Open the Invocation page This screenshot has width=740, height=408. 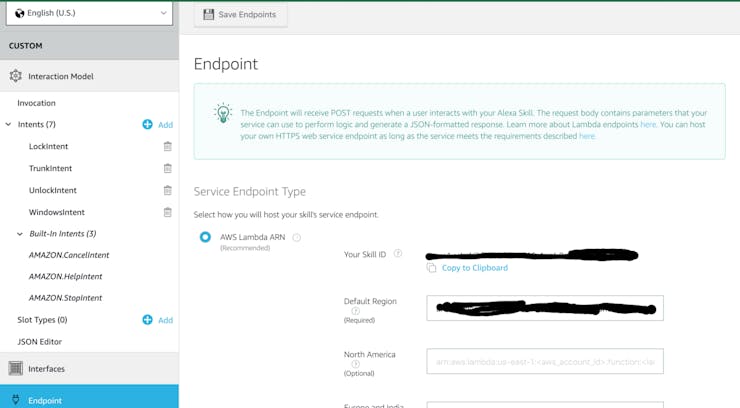(x=36, y=103)
